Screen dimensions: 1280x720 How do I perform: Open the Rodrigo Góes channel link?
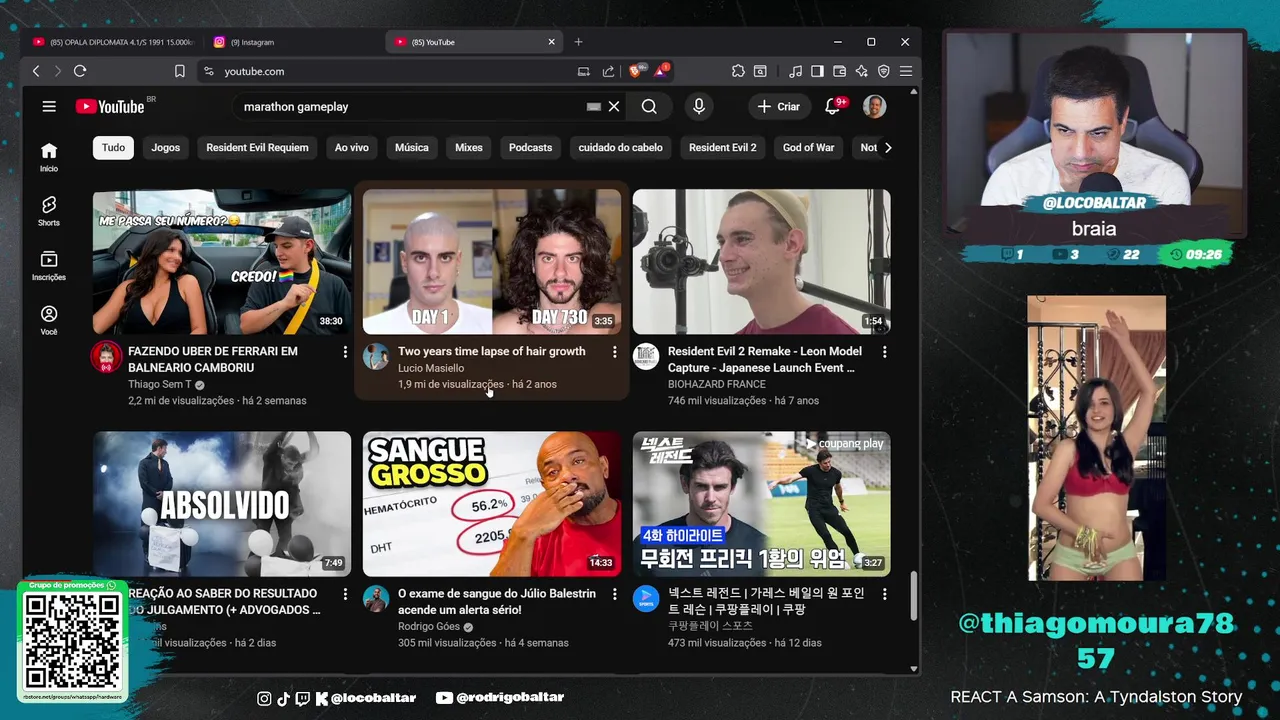pyautogui.click(x=429, y=627)
